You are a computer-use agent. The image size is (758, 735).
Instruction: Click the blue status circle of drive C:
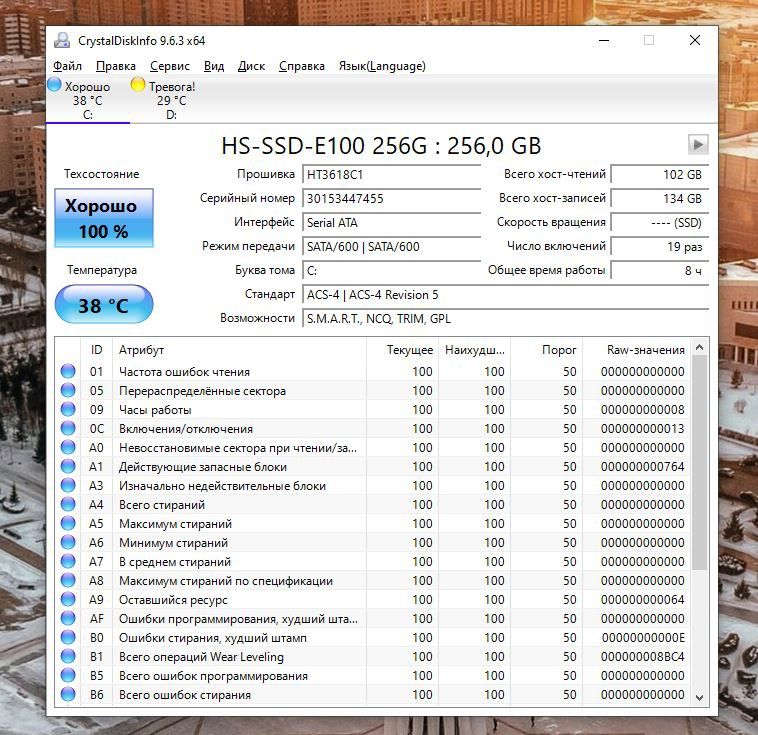[x=54, y=85]
